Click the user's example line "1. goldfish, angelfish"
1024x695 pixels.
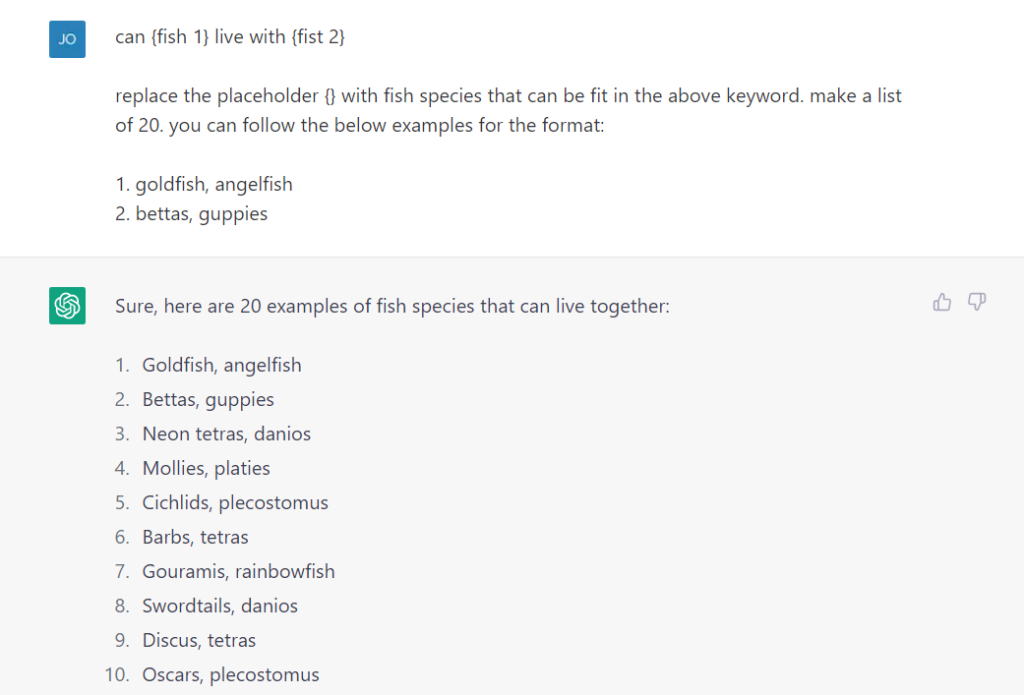tap(204, 184)
